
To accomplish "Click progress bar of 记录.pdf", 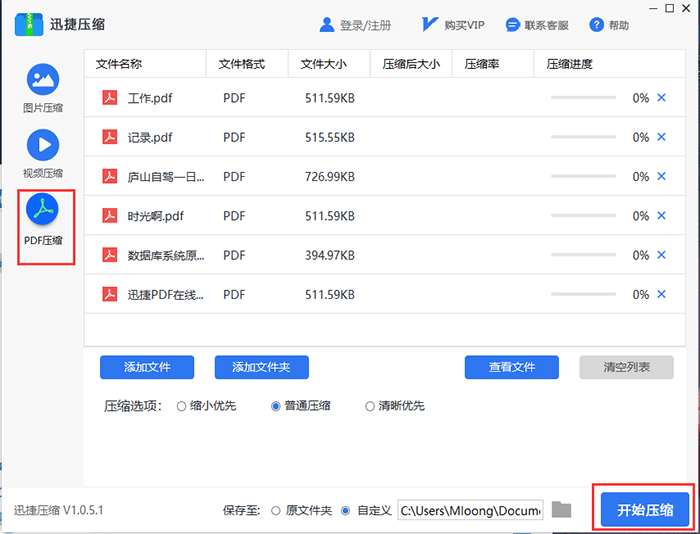I will point(583,137).
